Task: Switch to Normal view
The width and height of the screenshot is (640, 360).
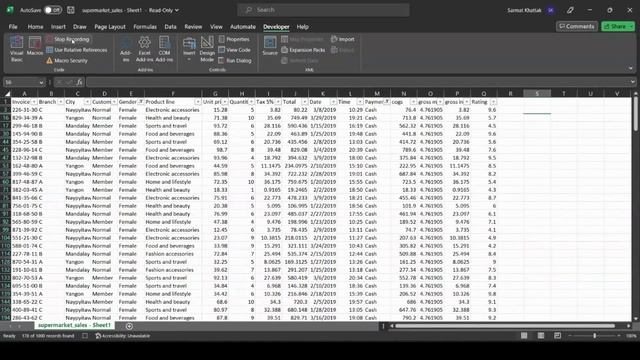Action: pos(524,336)
